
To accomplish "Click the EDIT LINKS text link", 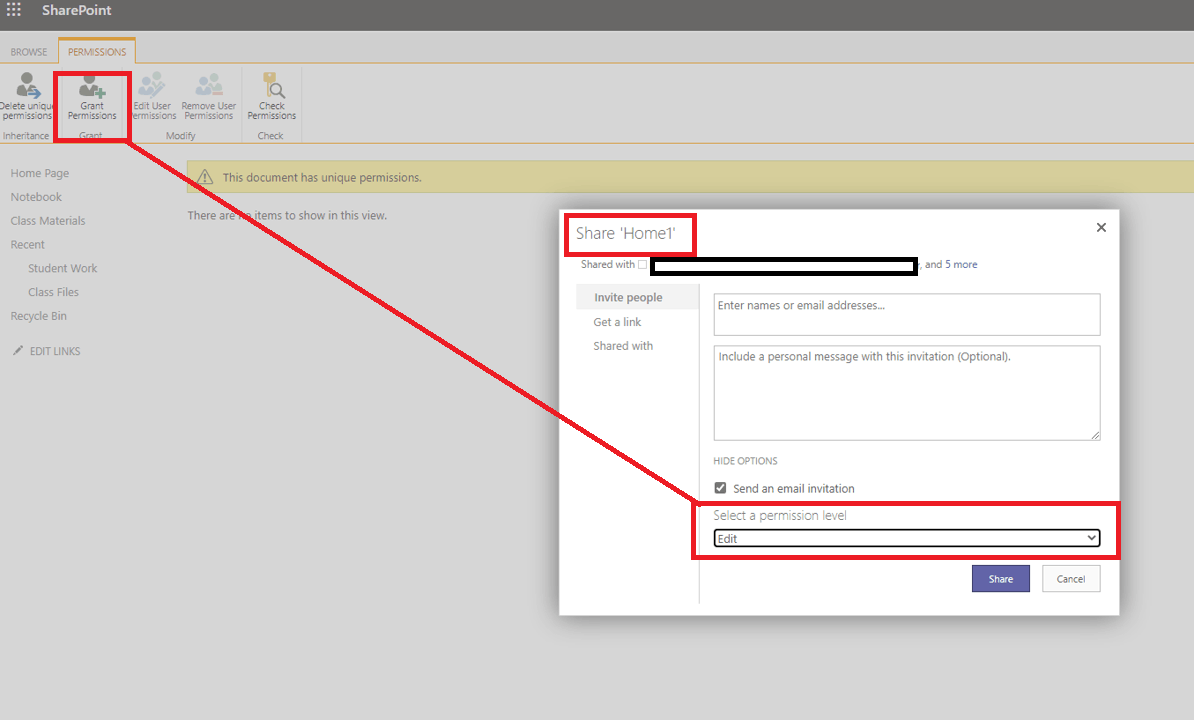I will tap(55, 351).
